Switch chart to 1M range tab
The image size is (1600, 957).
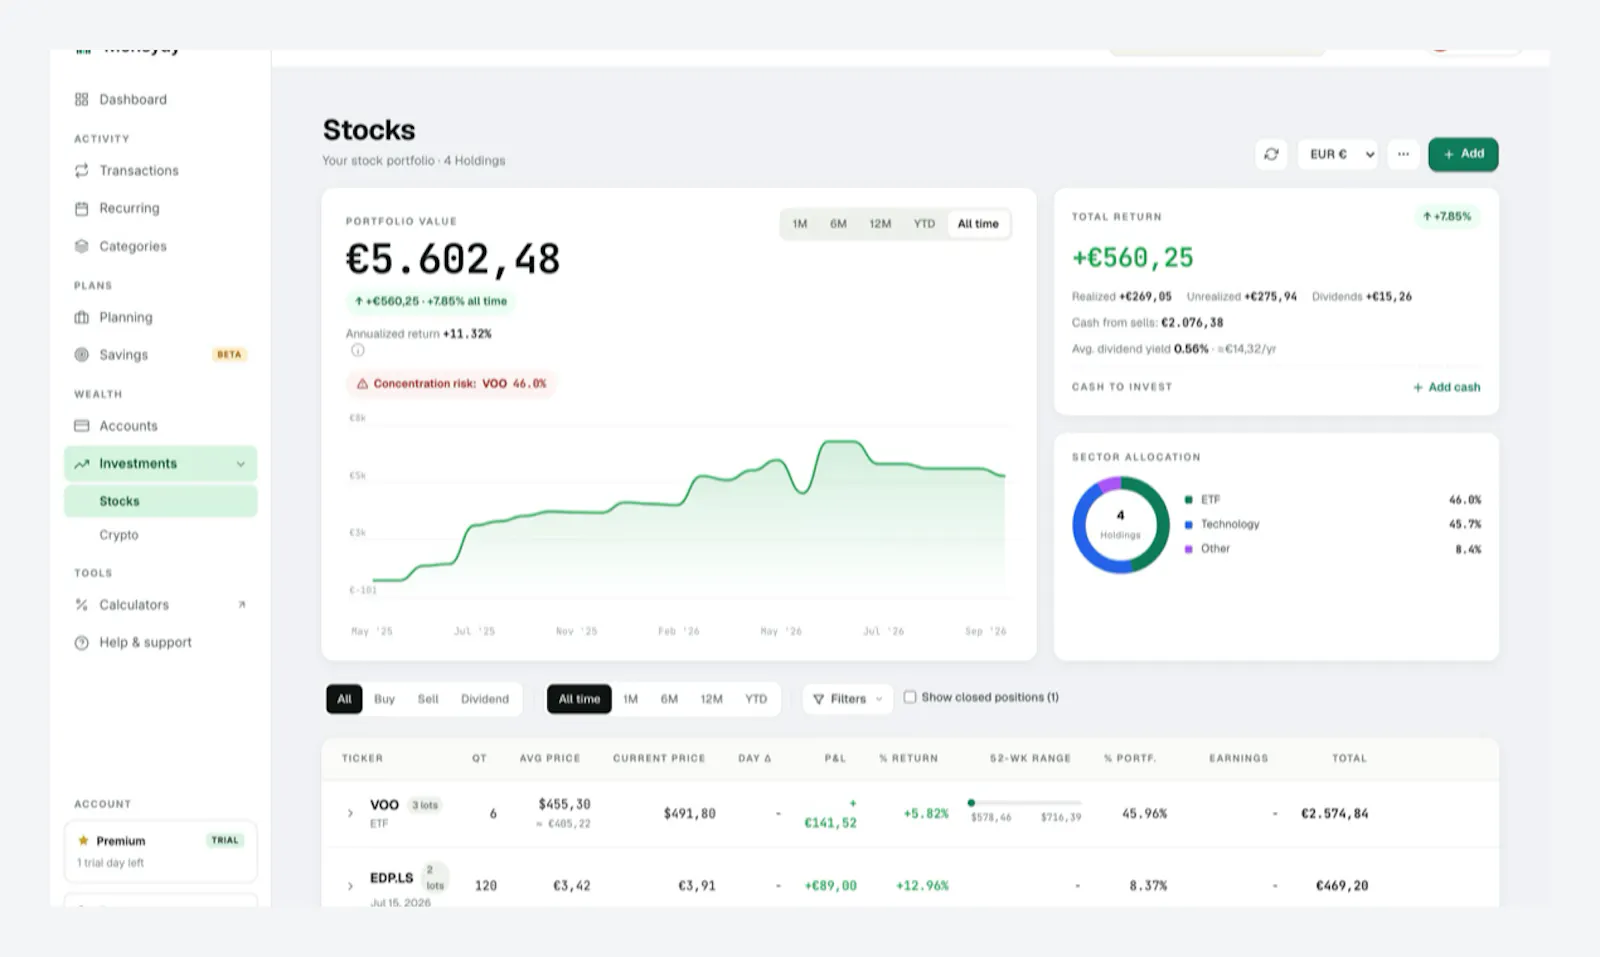point(799,224)
